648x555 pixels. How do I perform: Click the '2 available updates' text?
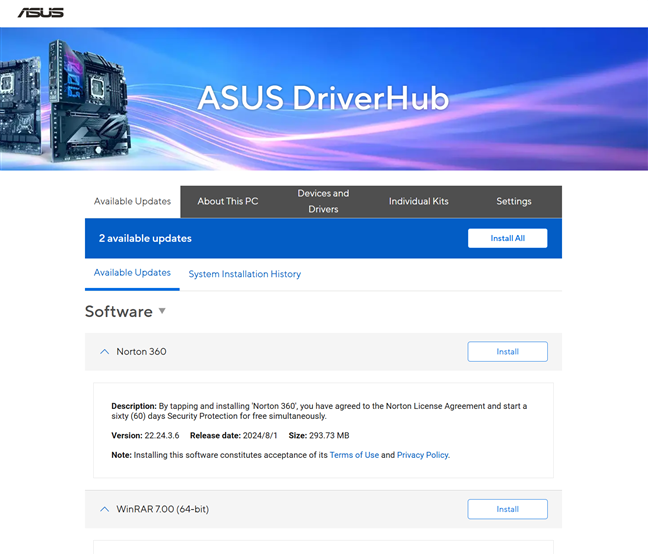click(x=145, y=238)
